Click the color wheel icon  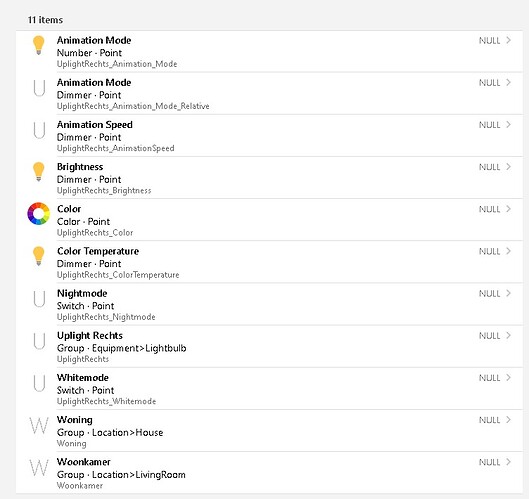click(x=38, y=214)
